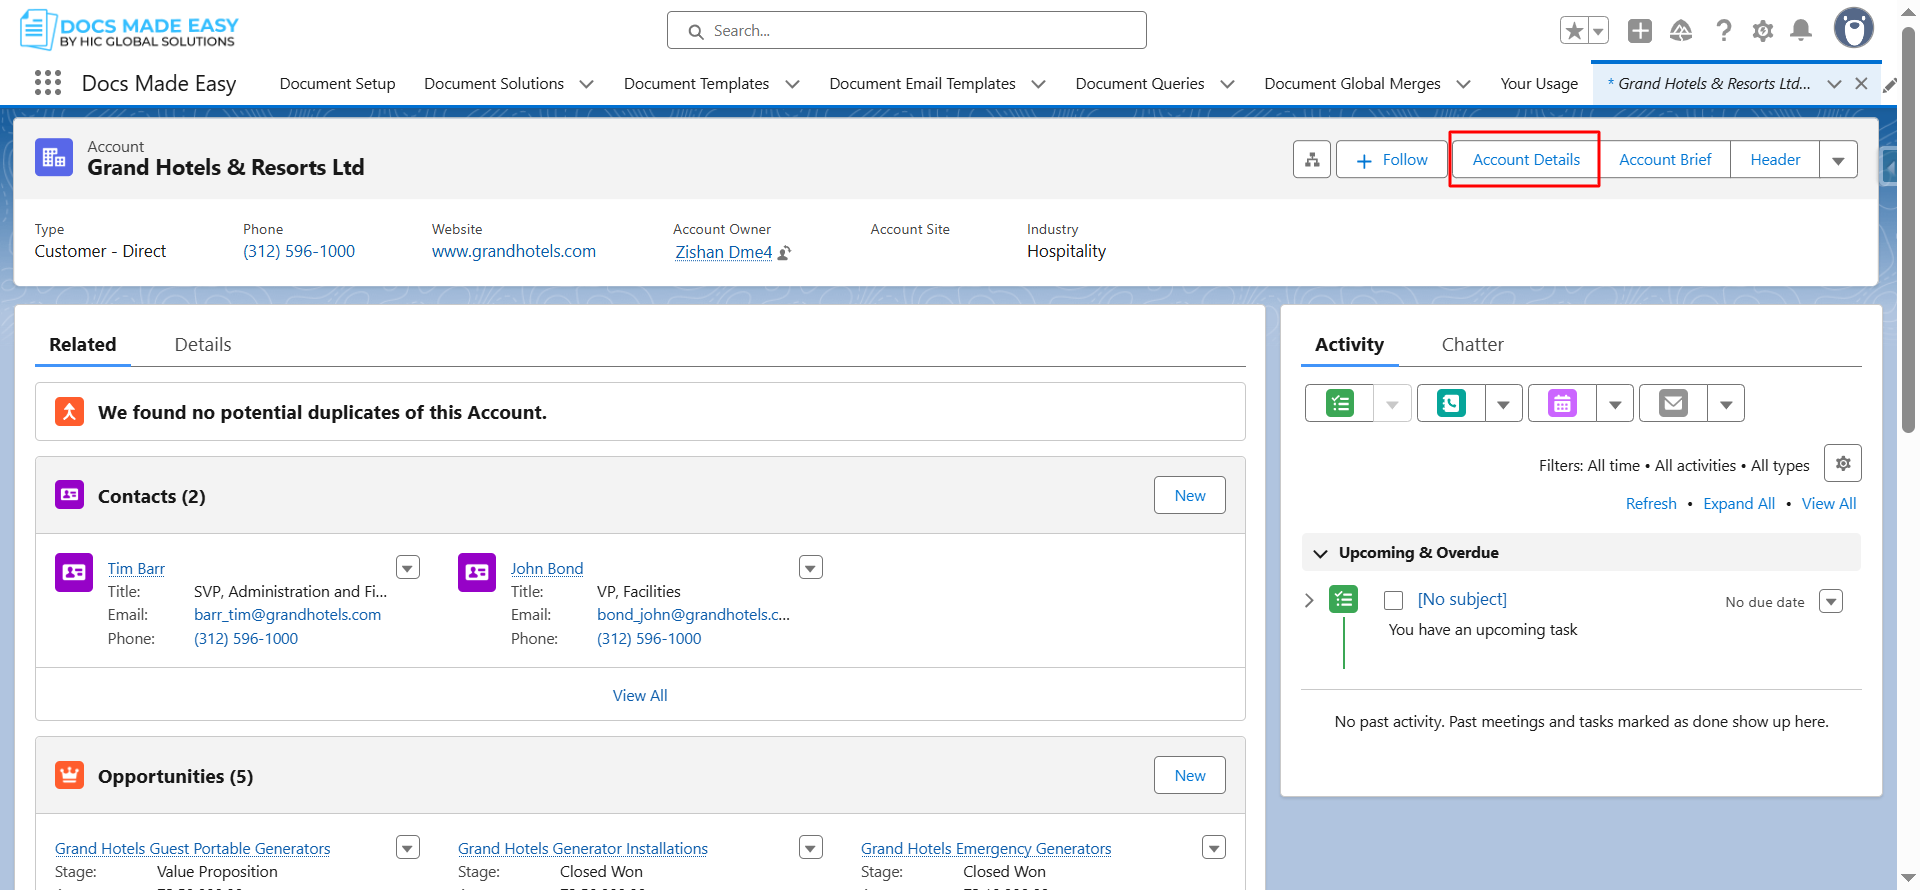Open the App Launcher grid icon
The width and height of the screenshot is (1920, 890).
[x=47, y=83]
